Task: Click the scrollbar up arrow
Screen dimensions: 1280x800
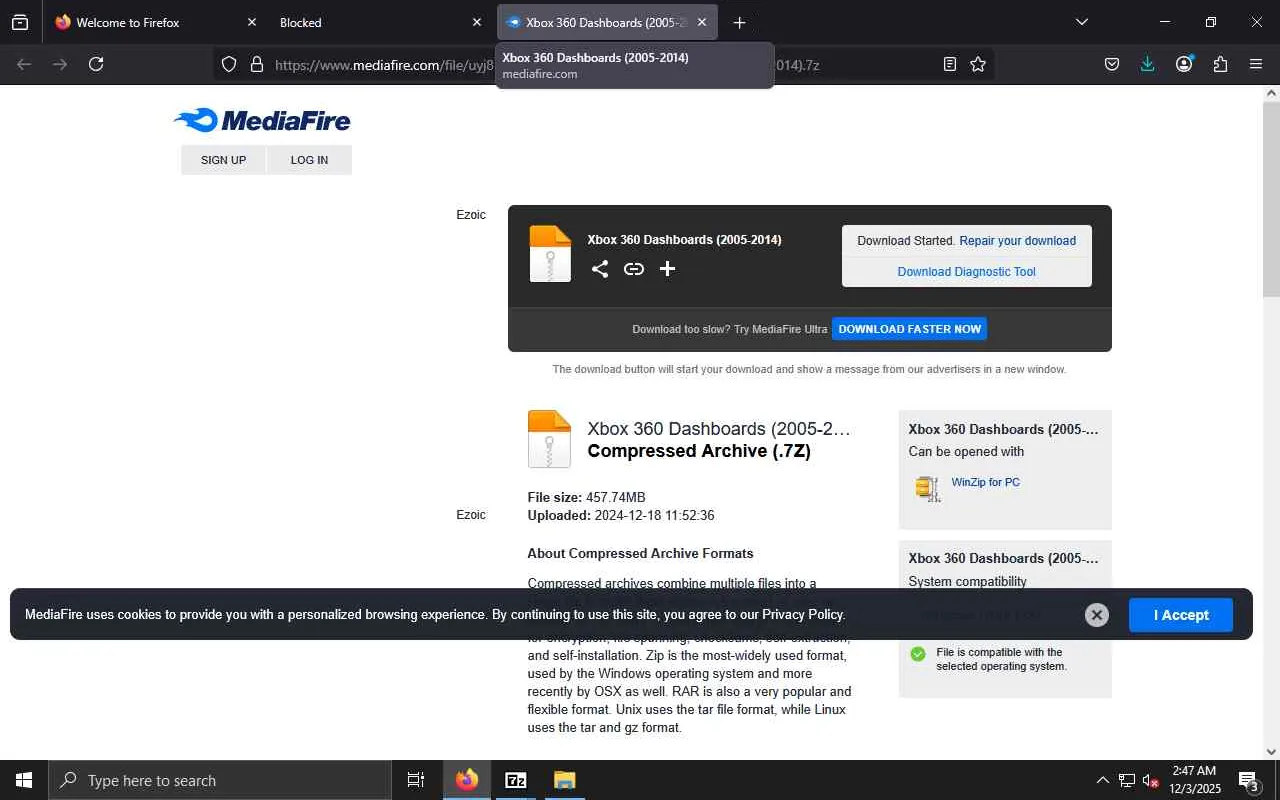Action: click(1271, 93)
